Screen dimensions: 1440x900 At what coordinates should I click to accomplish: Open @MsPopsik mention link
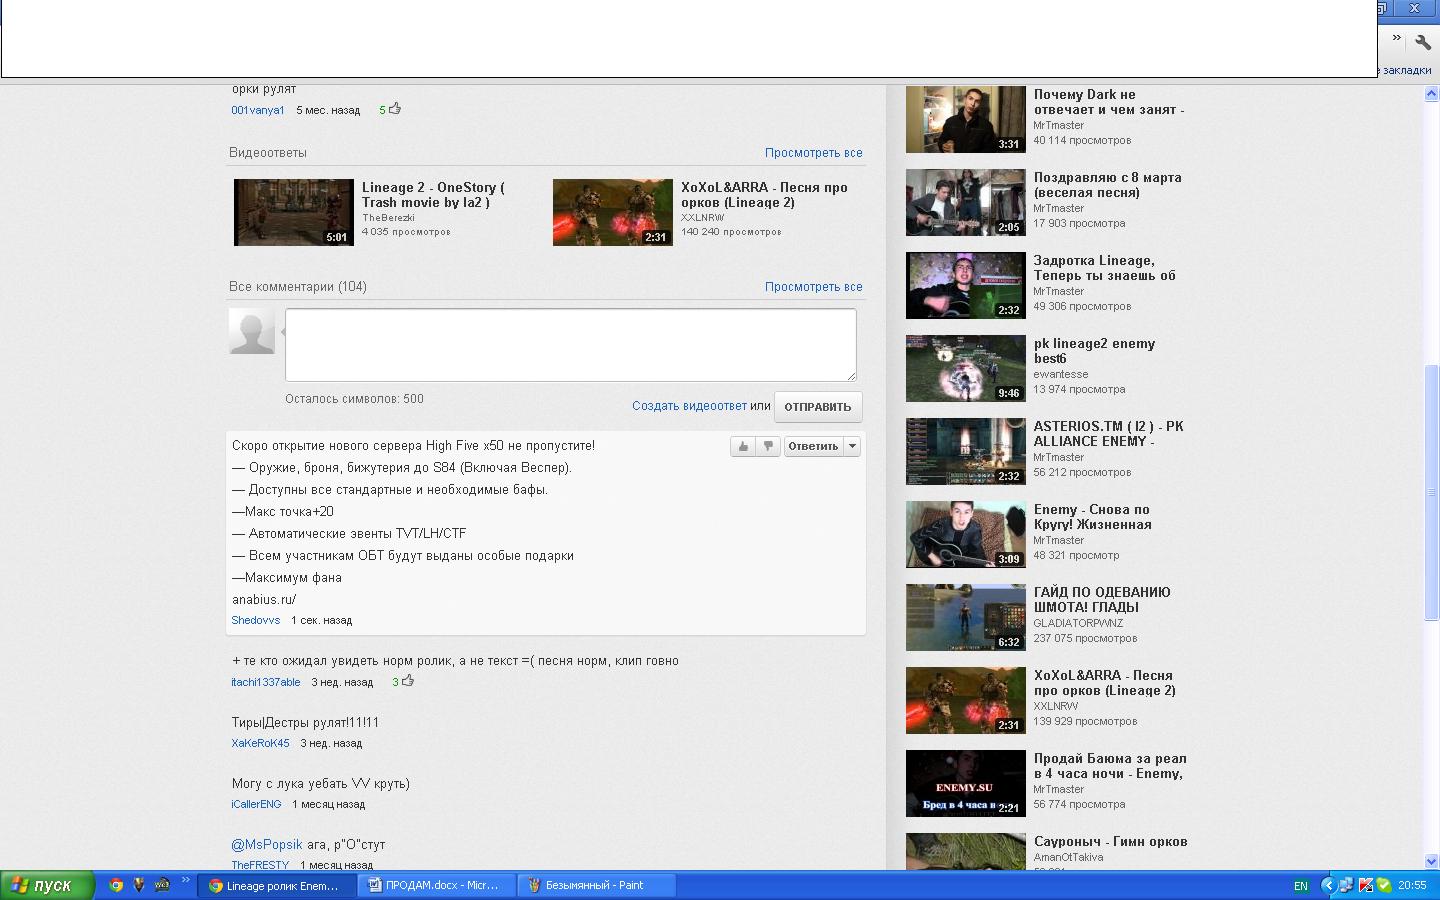267,845
